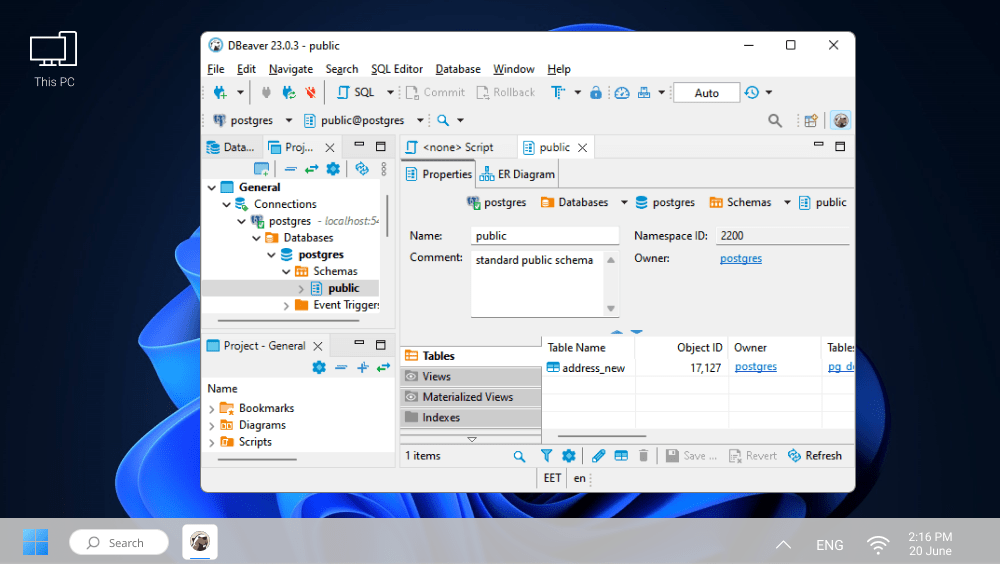Click the search icon in table list footer
1000x564 pixels.
[519, 456]
